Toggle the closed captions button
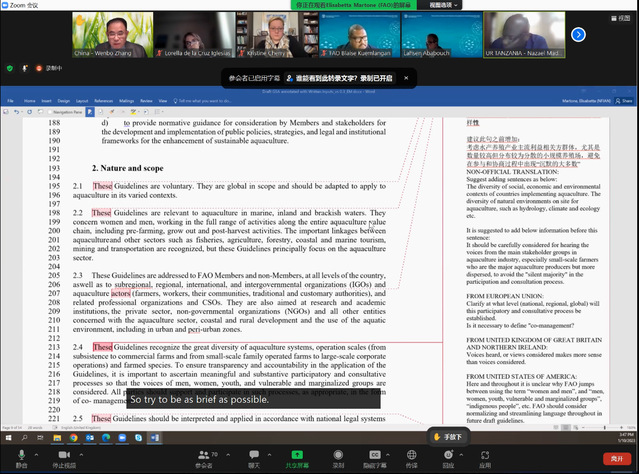Screen dimensions: 639x474 tap(376, 453)
